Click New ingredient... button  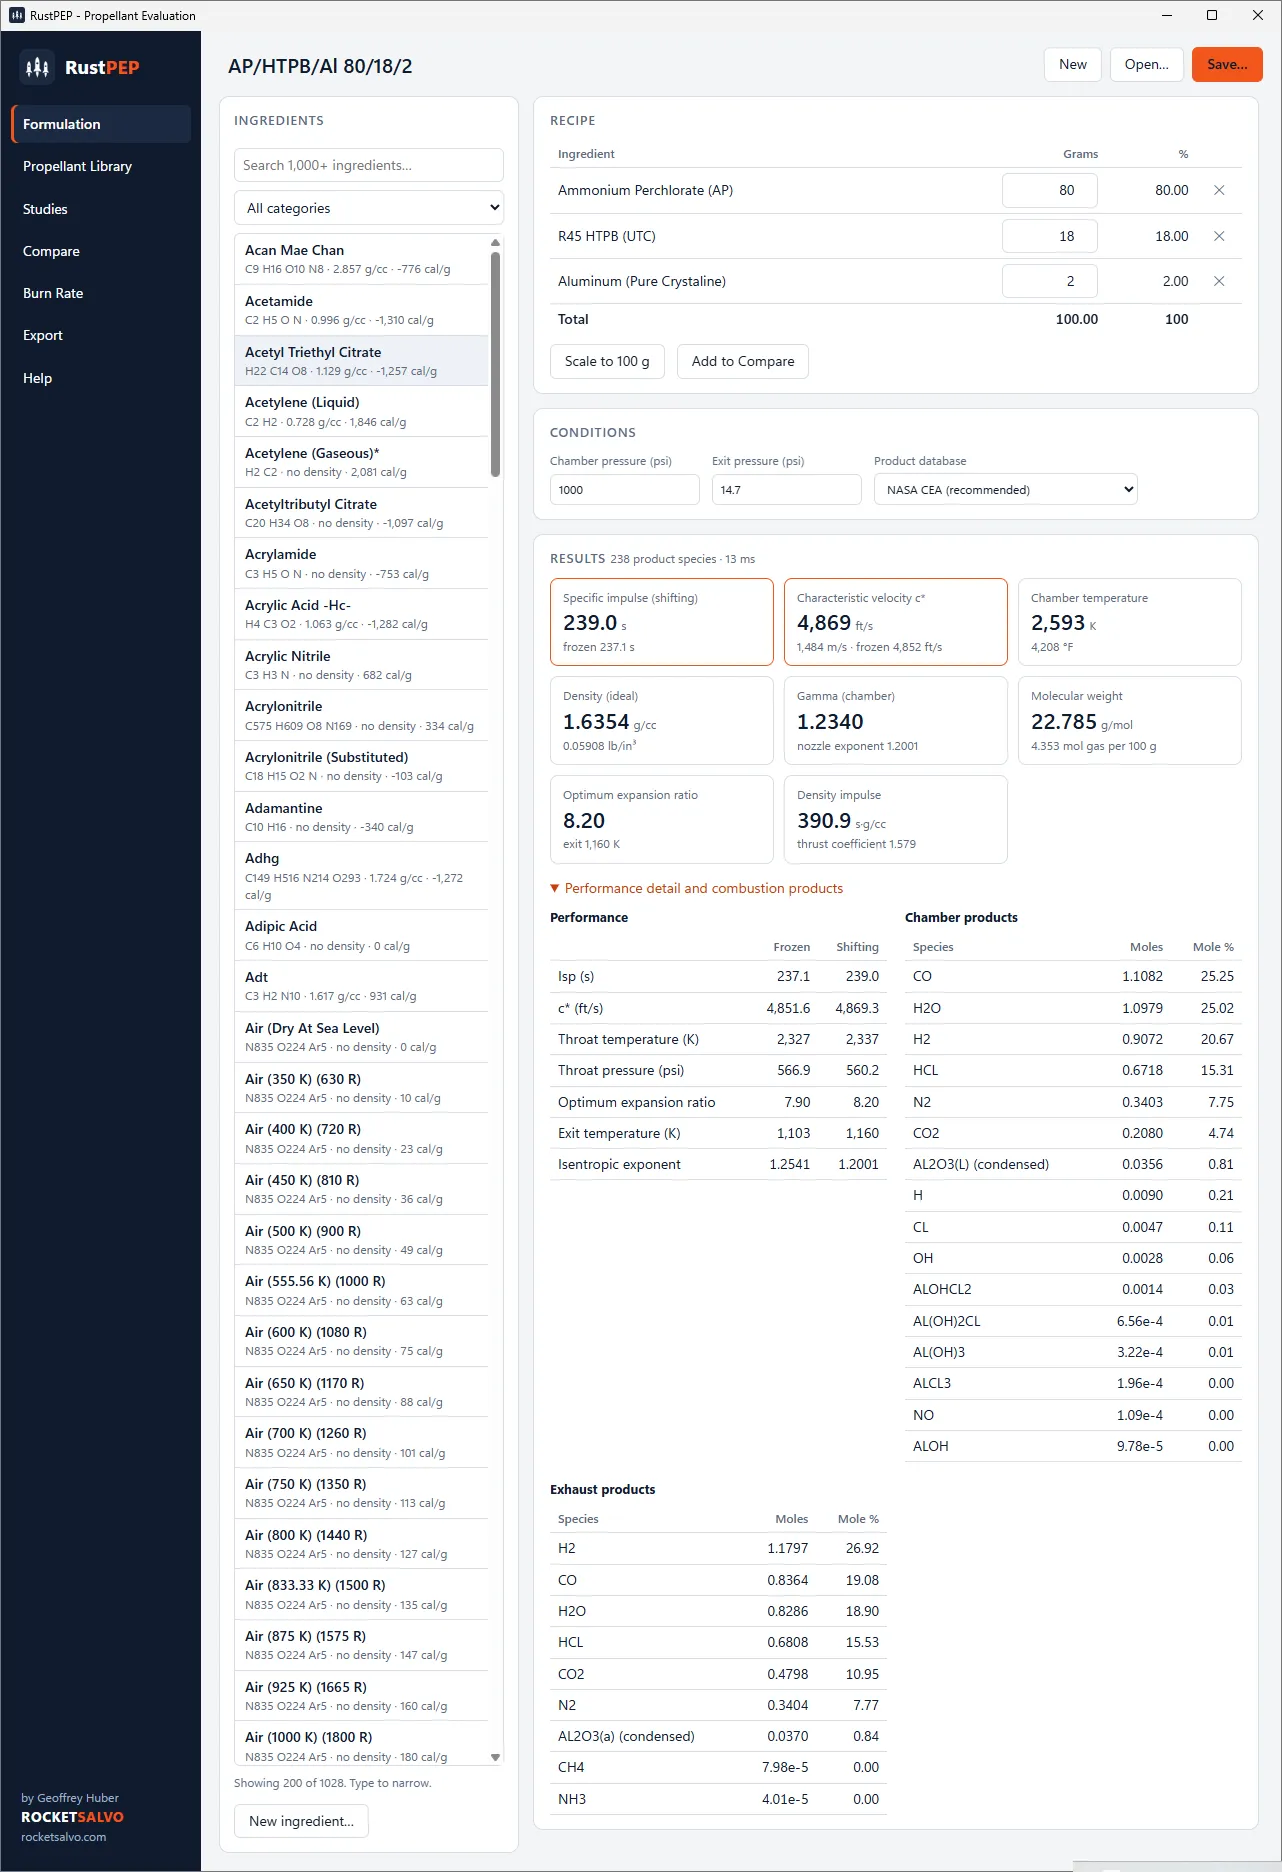(301, 1821)
